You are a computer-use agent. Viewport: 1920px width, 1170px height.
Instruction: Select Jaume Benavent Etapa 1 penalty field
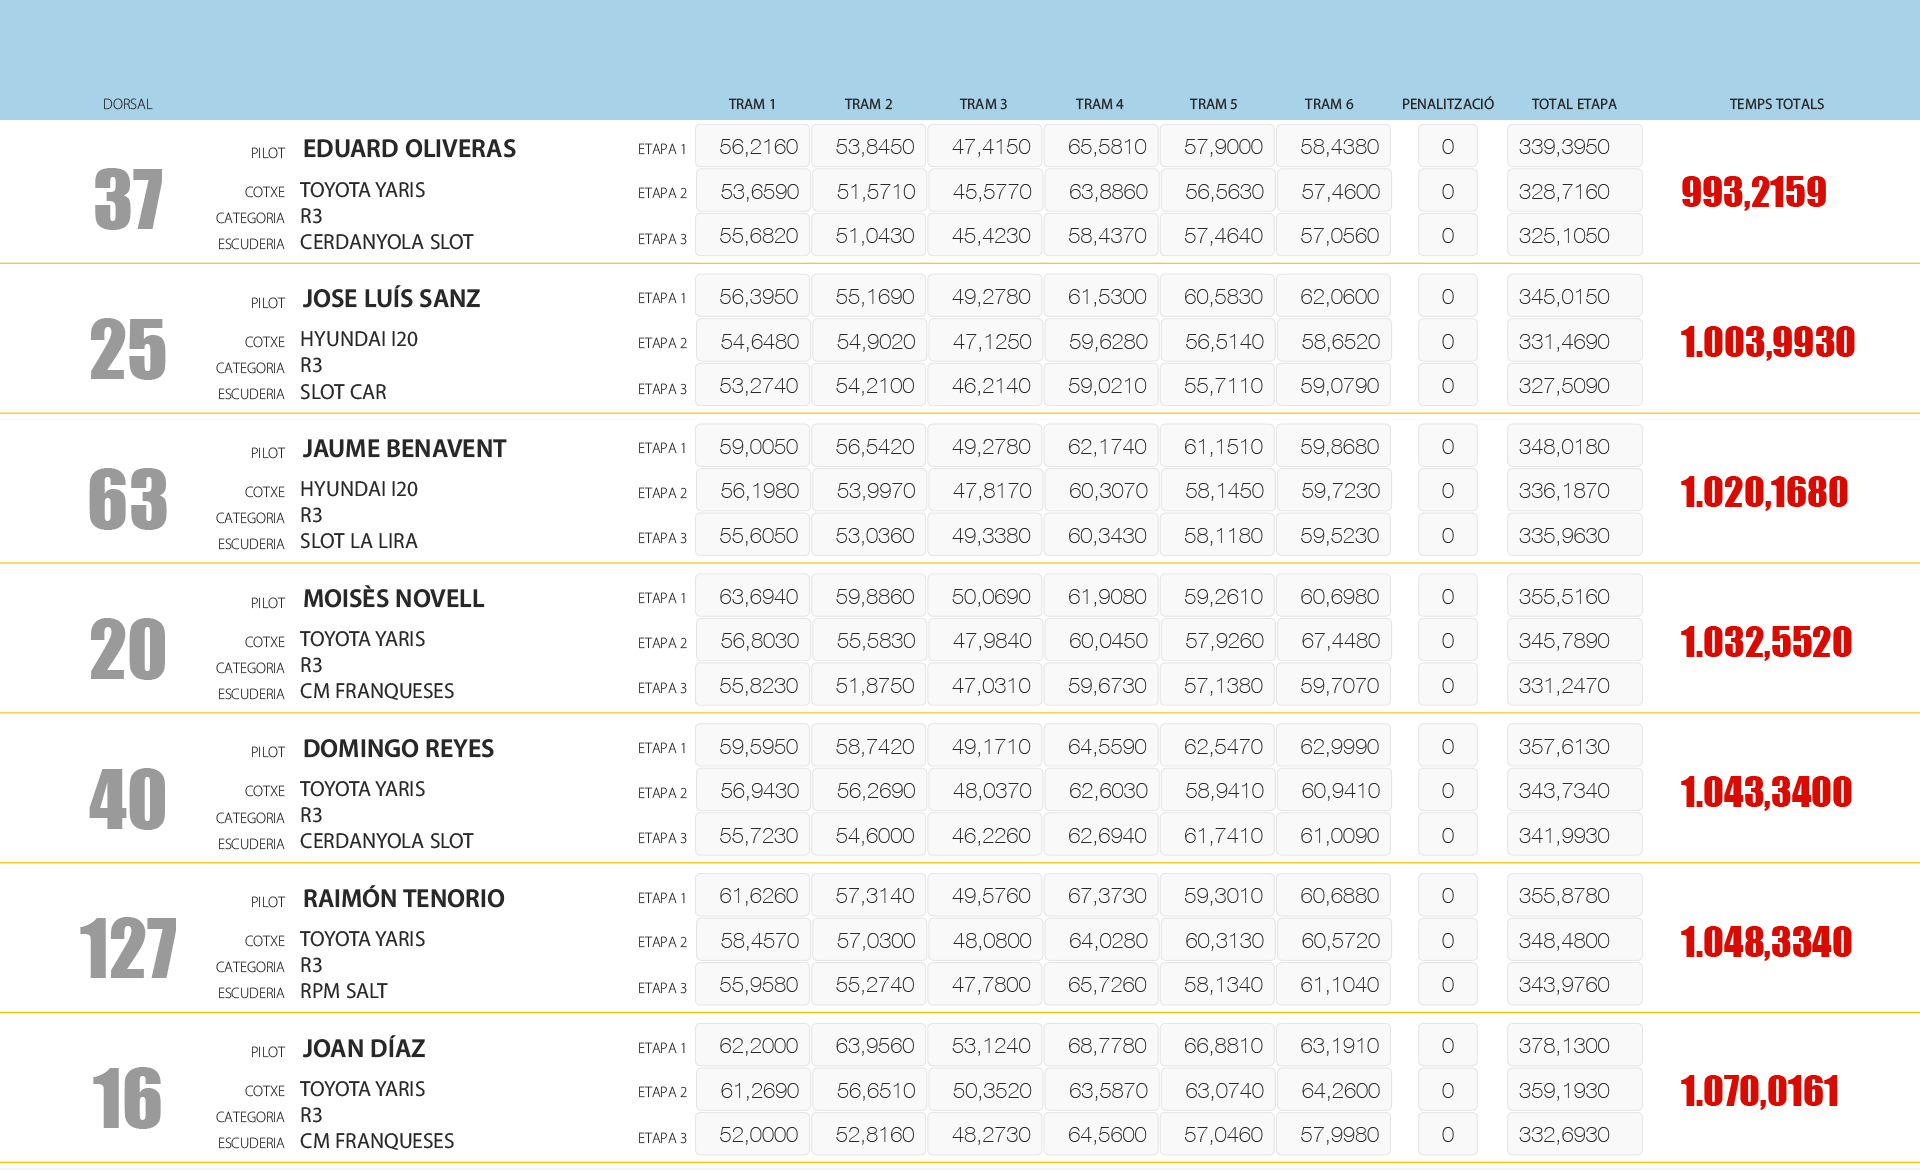1447,447
